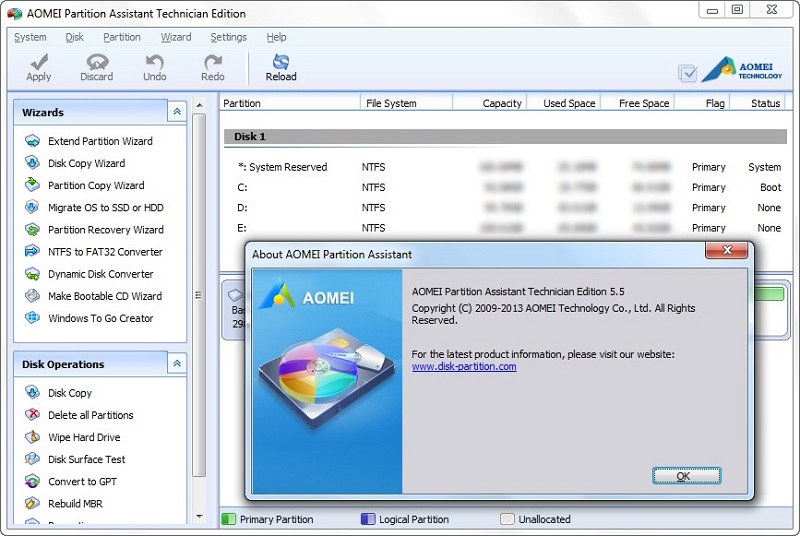Click the Flag column header
800x536 pixels.
(x=702, y=103)
